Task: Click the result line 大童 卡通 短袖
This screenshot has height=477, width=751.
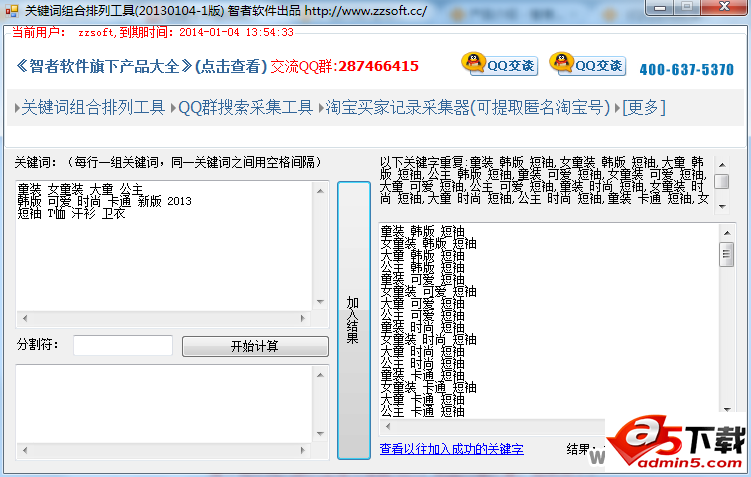Action: coord(422,399)
